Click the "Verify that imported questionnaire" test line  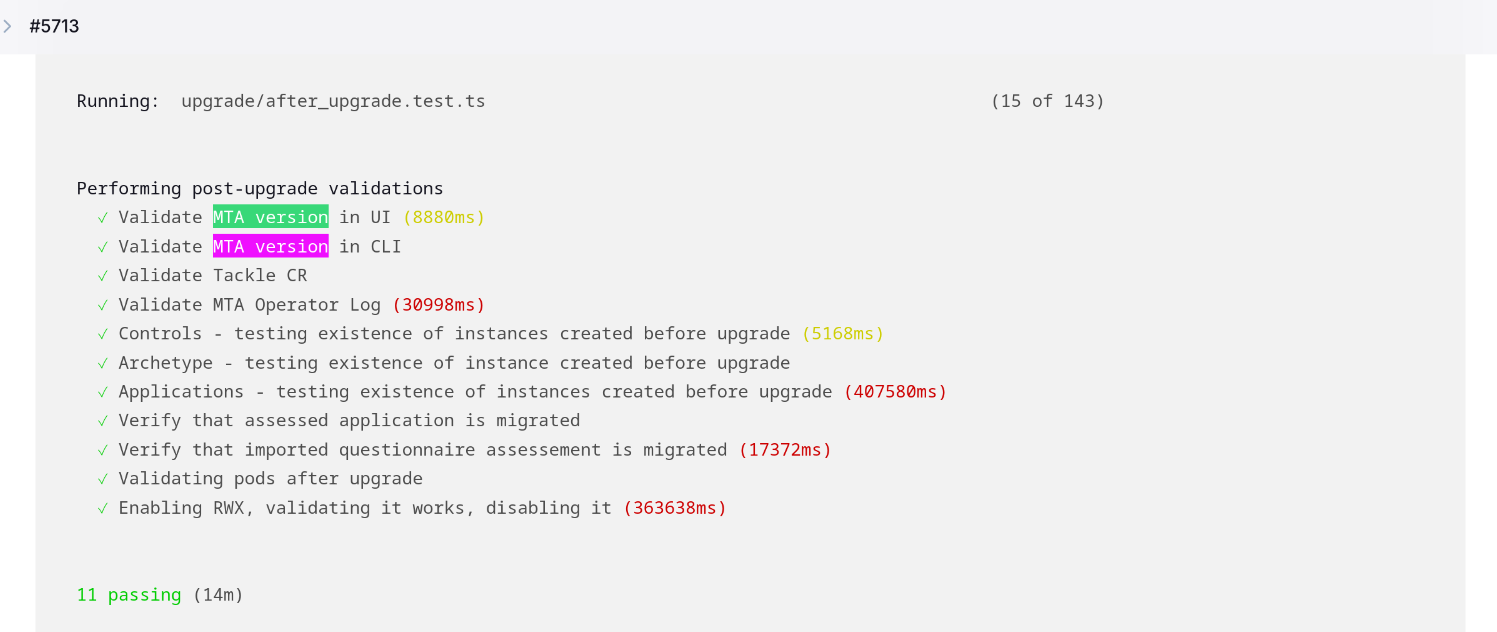tap(422, 449)
